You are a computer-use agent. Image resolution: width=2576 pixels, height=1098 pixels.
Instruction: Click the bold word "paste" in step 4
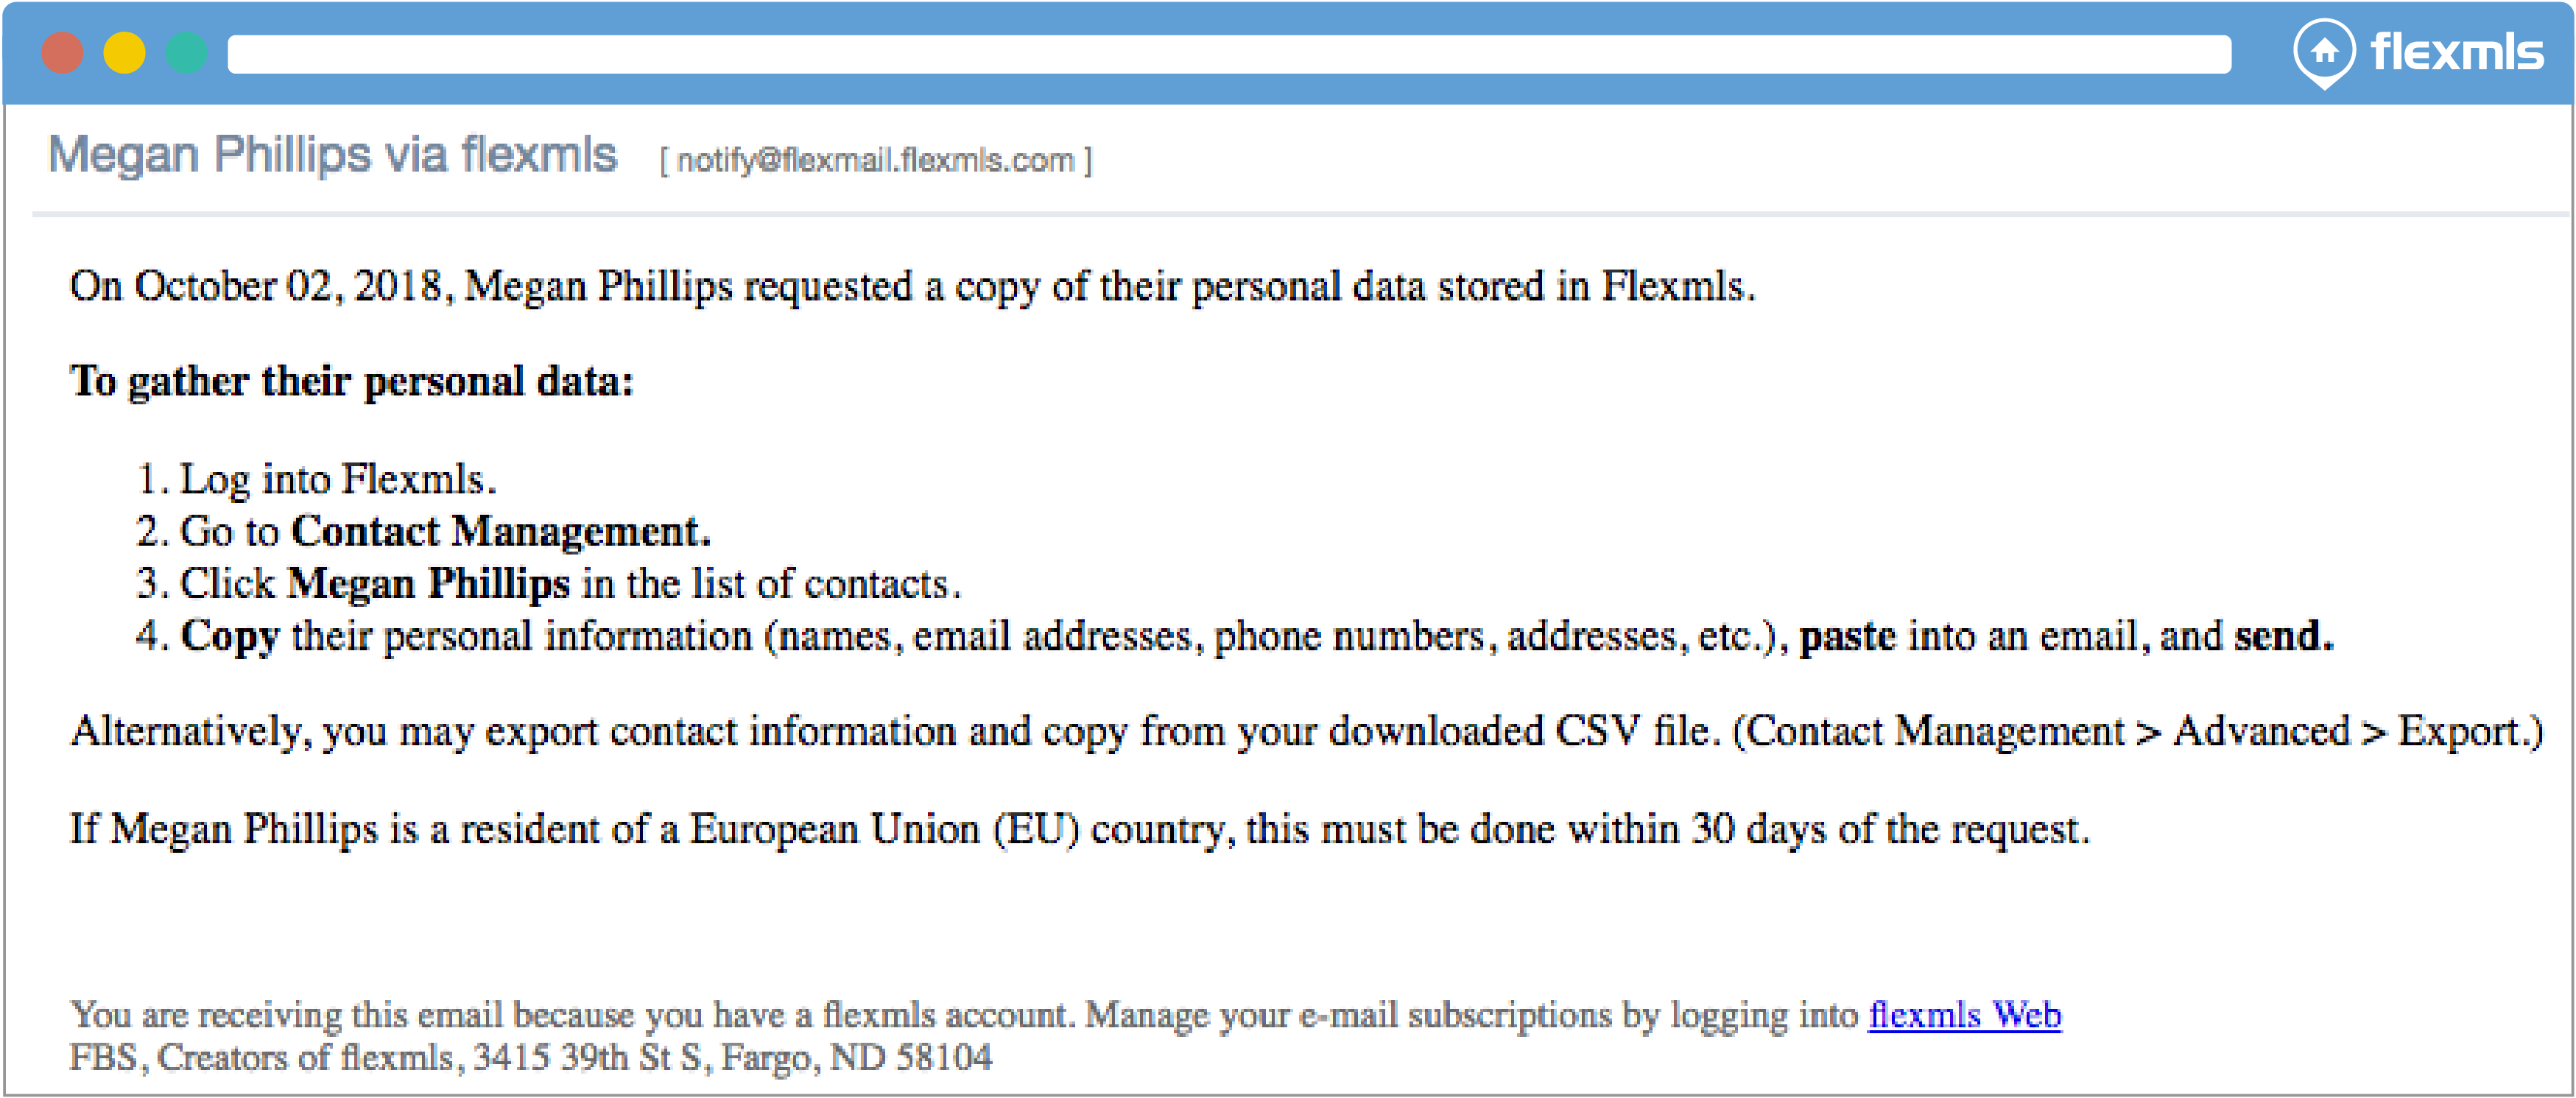[x=1847, y=637]
